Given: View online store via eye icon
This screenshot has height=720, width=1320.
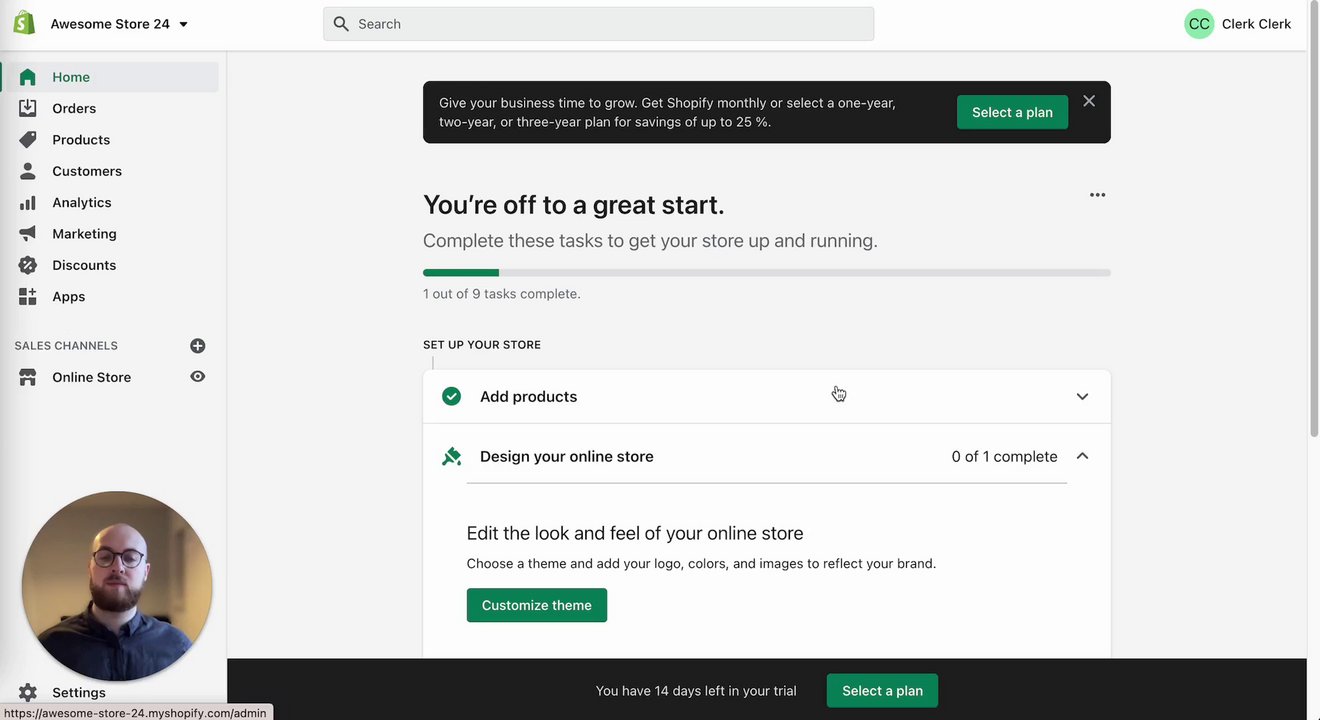Looking at the screenshot, I should [x=198, y=377].
